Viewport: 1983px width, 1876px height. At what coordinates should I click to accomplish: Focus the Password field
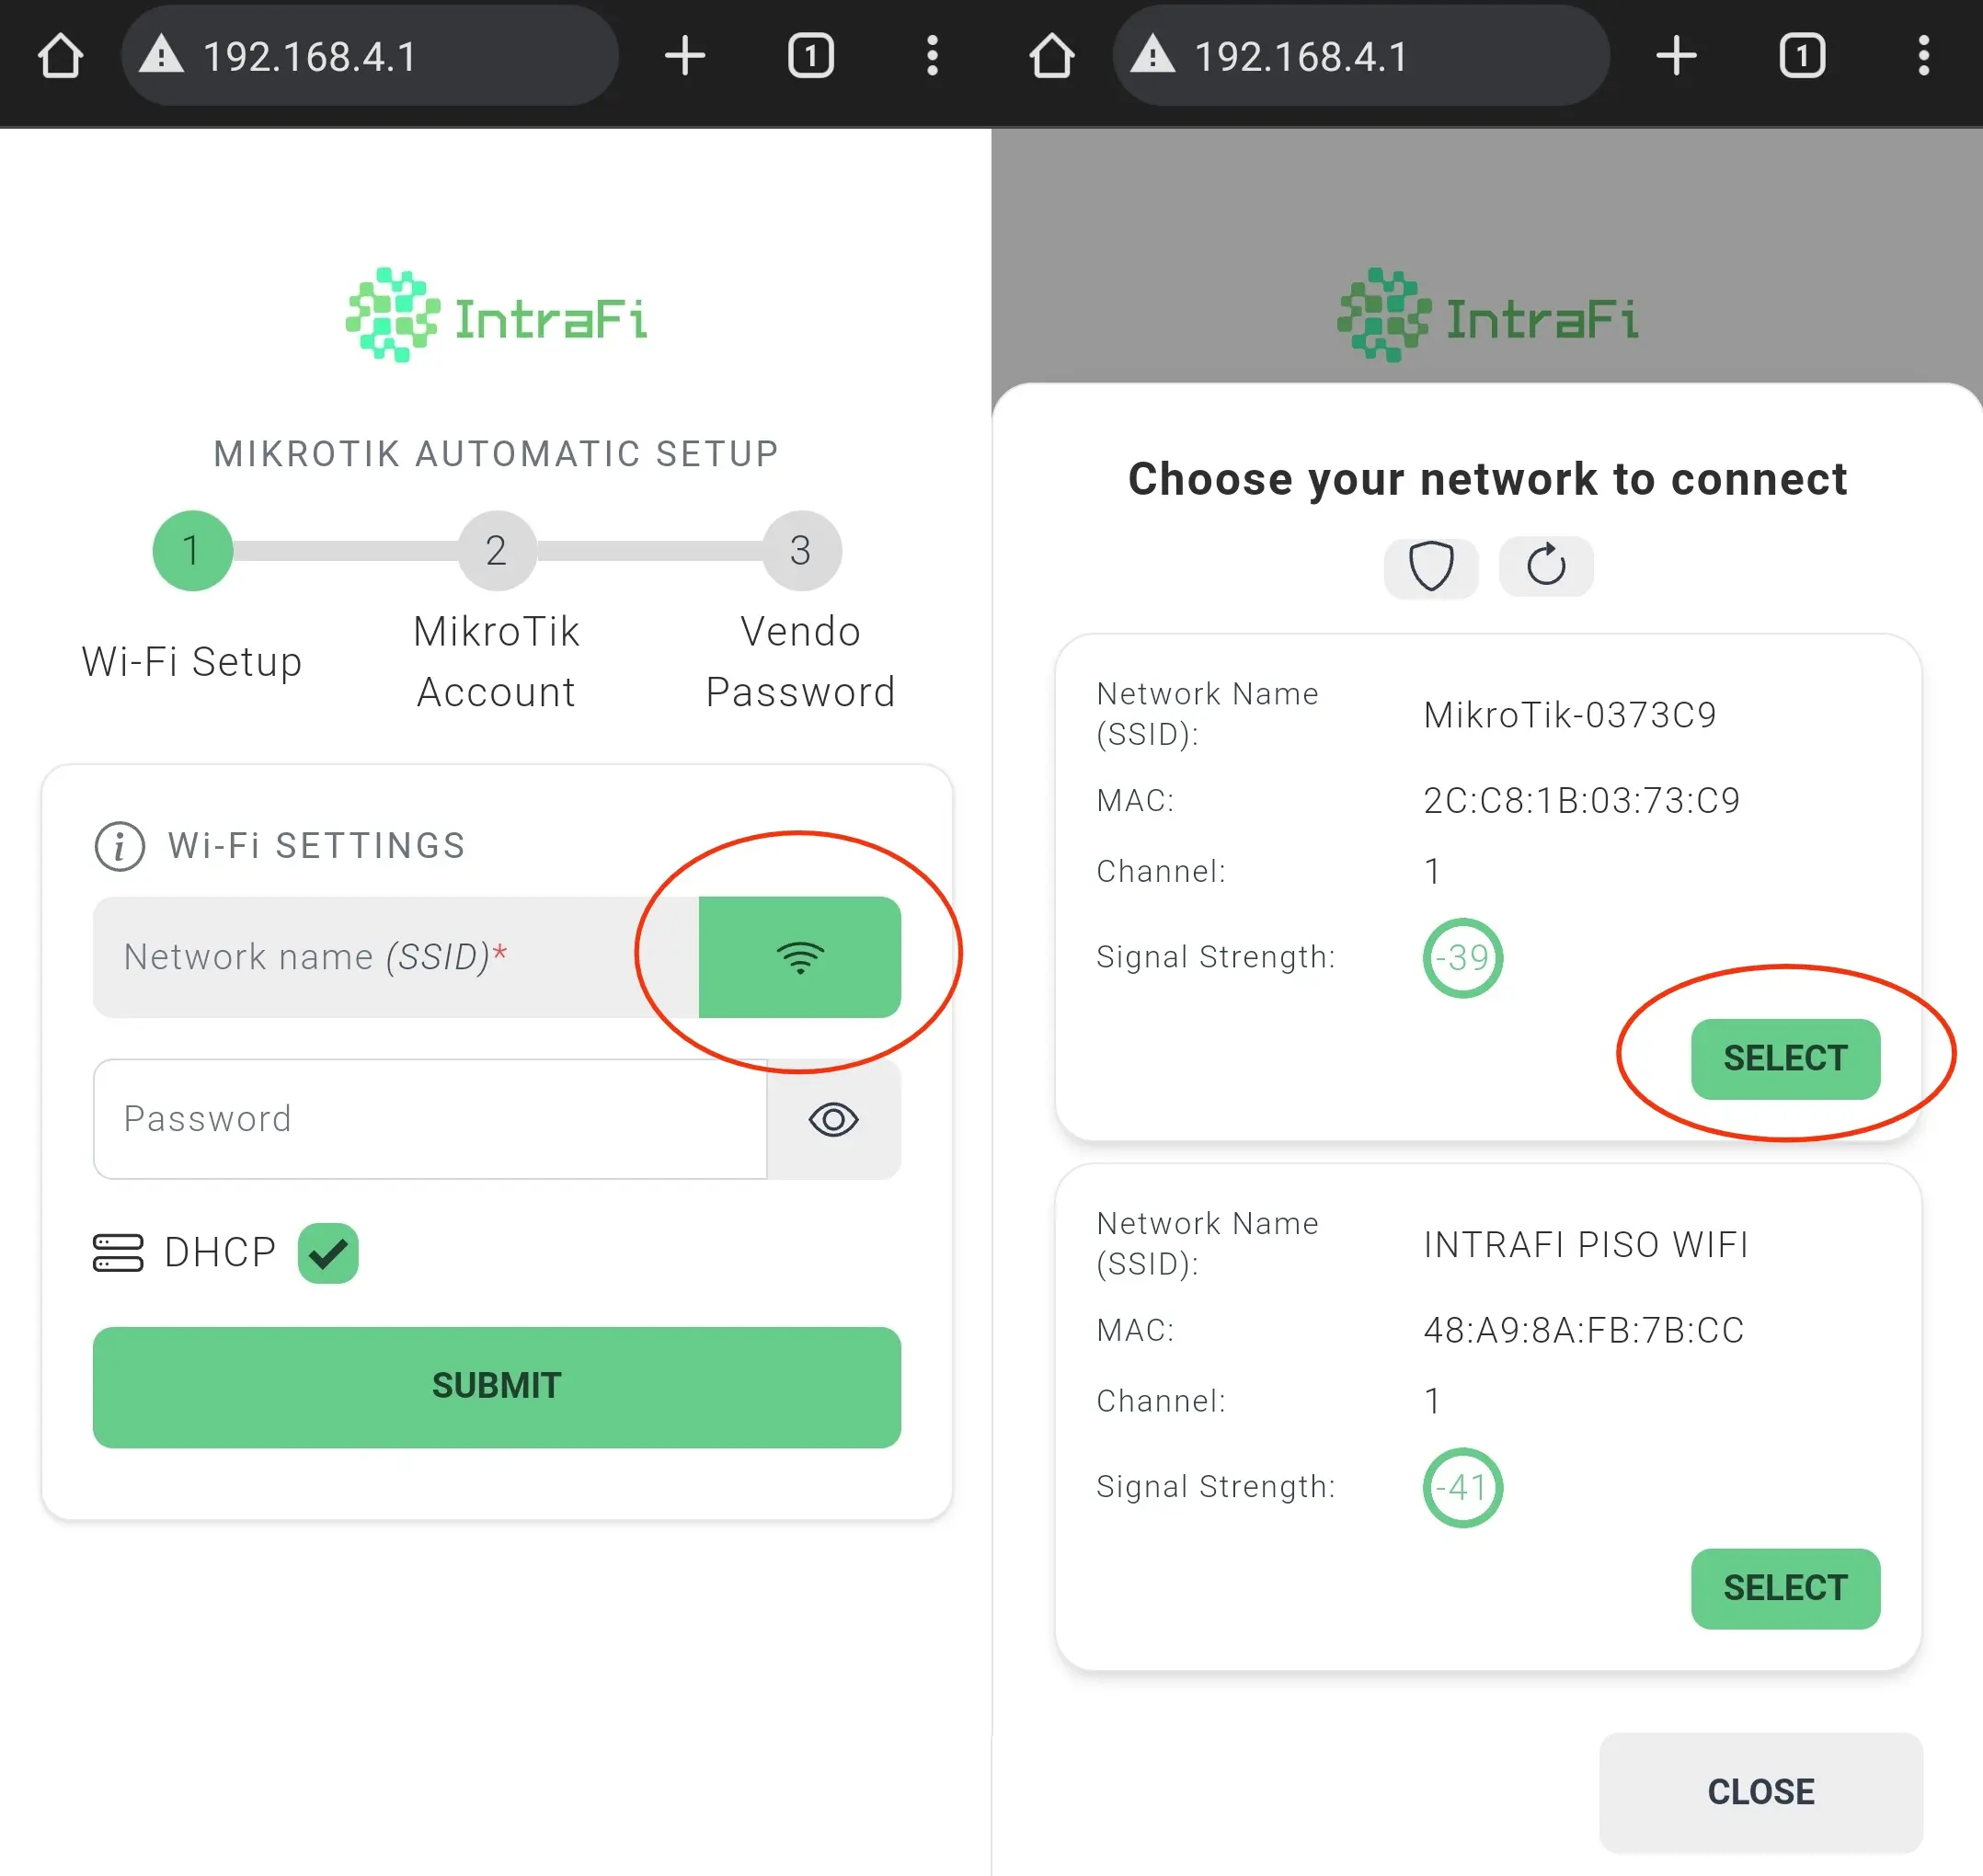[430, 1119]
